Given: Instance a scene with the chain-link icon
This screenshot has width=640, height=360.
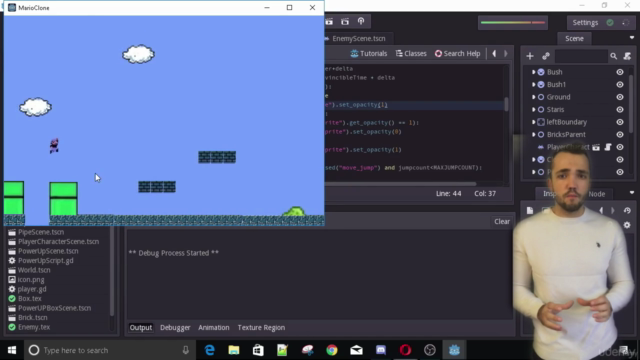Looking at the screenshot, I should [546, 56].
